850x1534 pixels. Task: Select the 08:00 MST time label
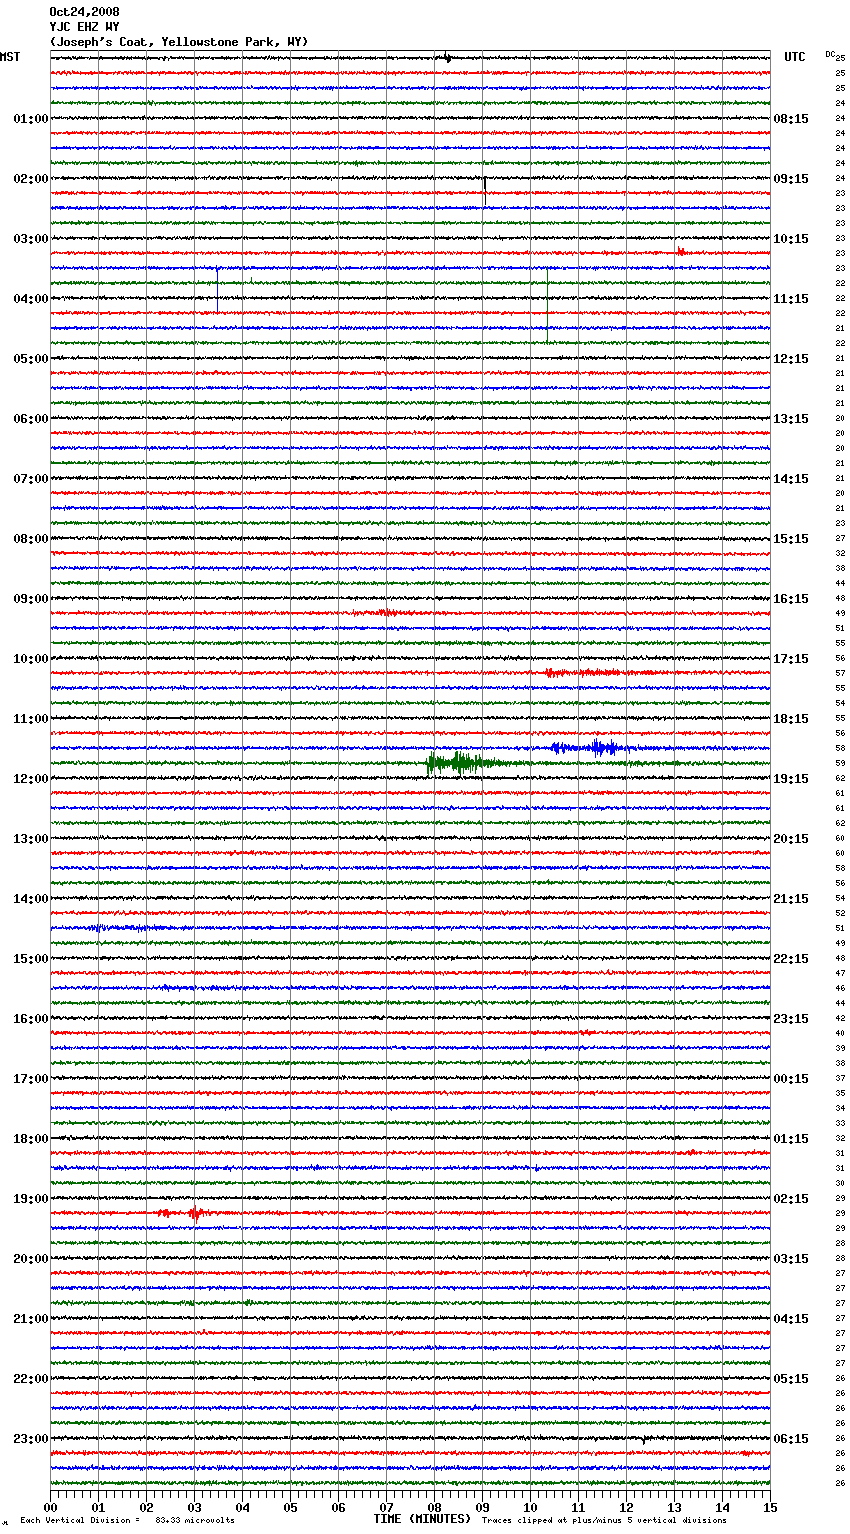tap(31, 539)
